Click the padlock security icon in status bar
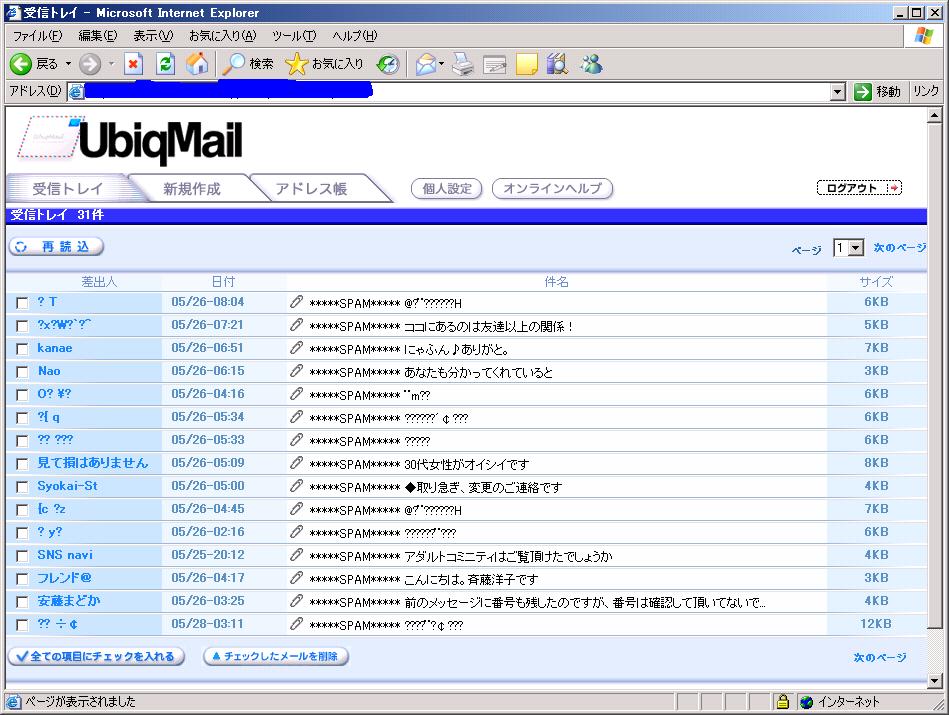The width and height of the screenshot is (949, 715). tap(783, 702)
